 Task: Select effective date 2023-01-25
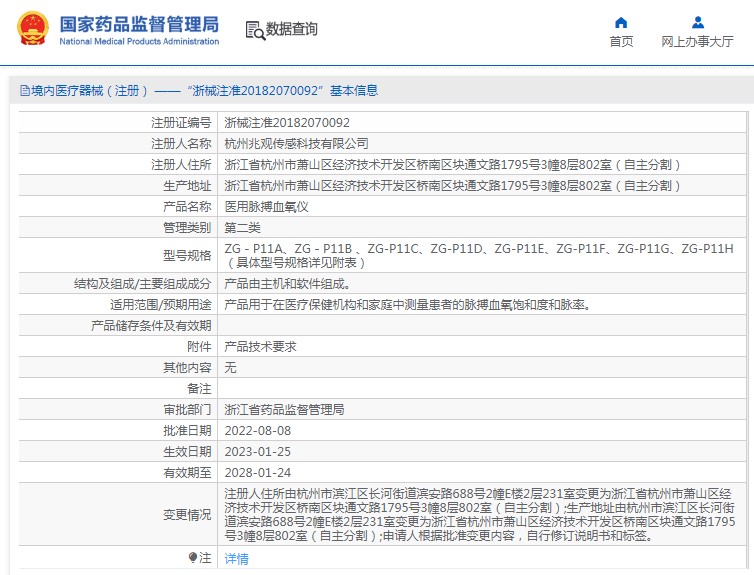click(258, 452)
